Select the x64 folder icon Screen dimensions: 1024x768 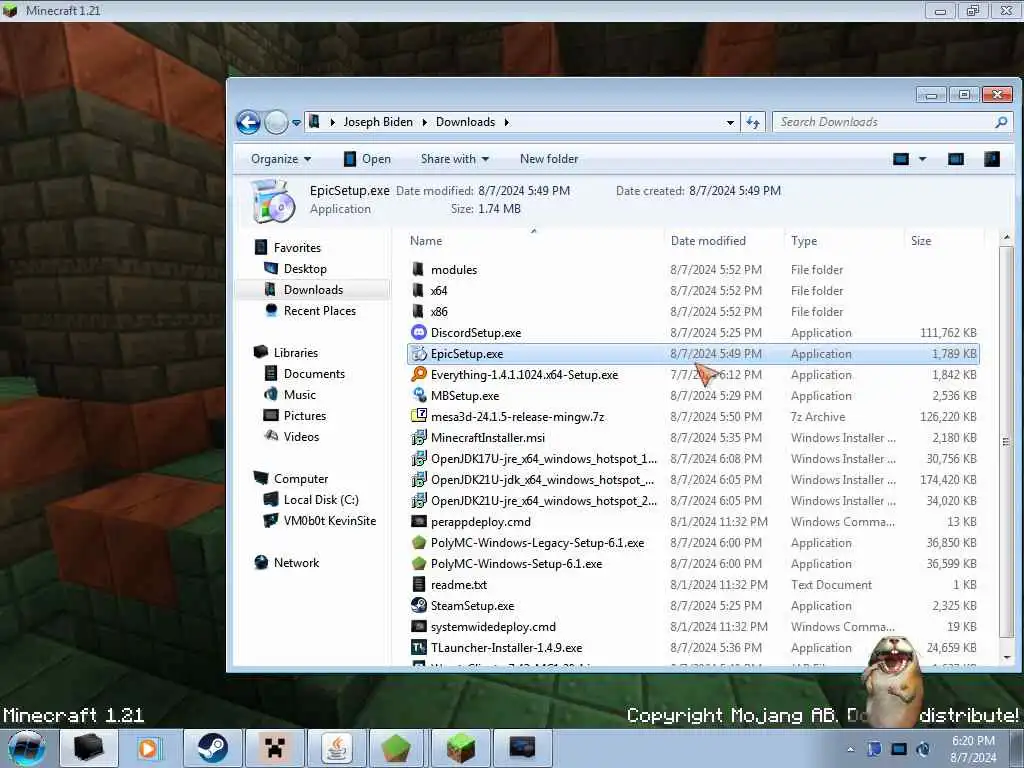419,291
